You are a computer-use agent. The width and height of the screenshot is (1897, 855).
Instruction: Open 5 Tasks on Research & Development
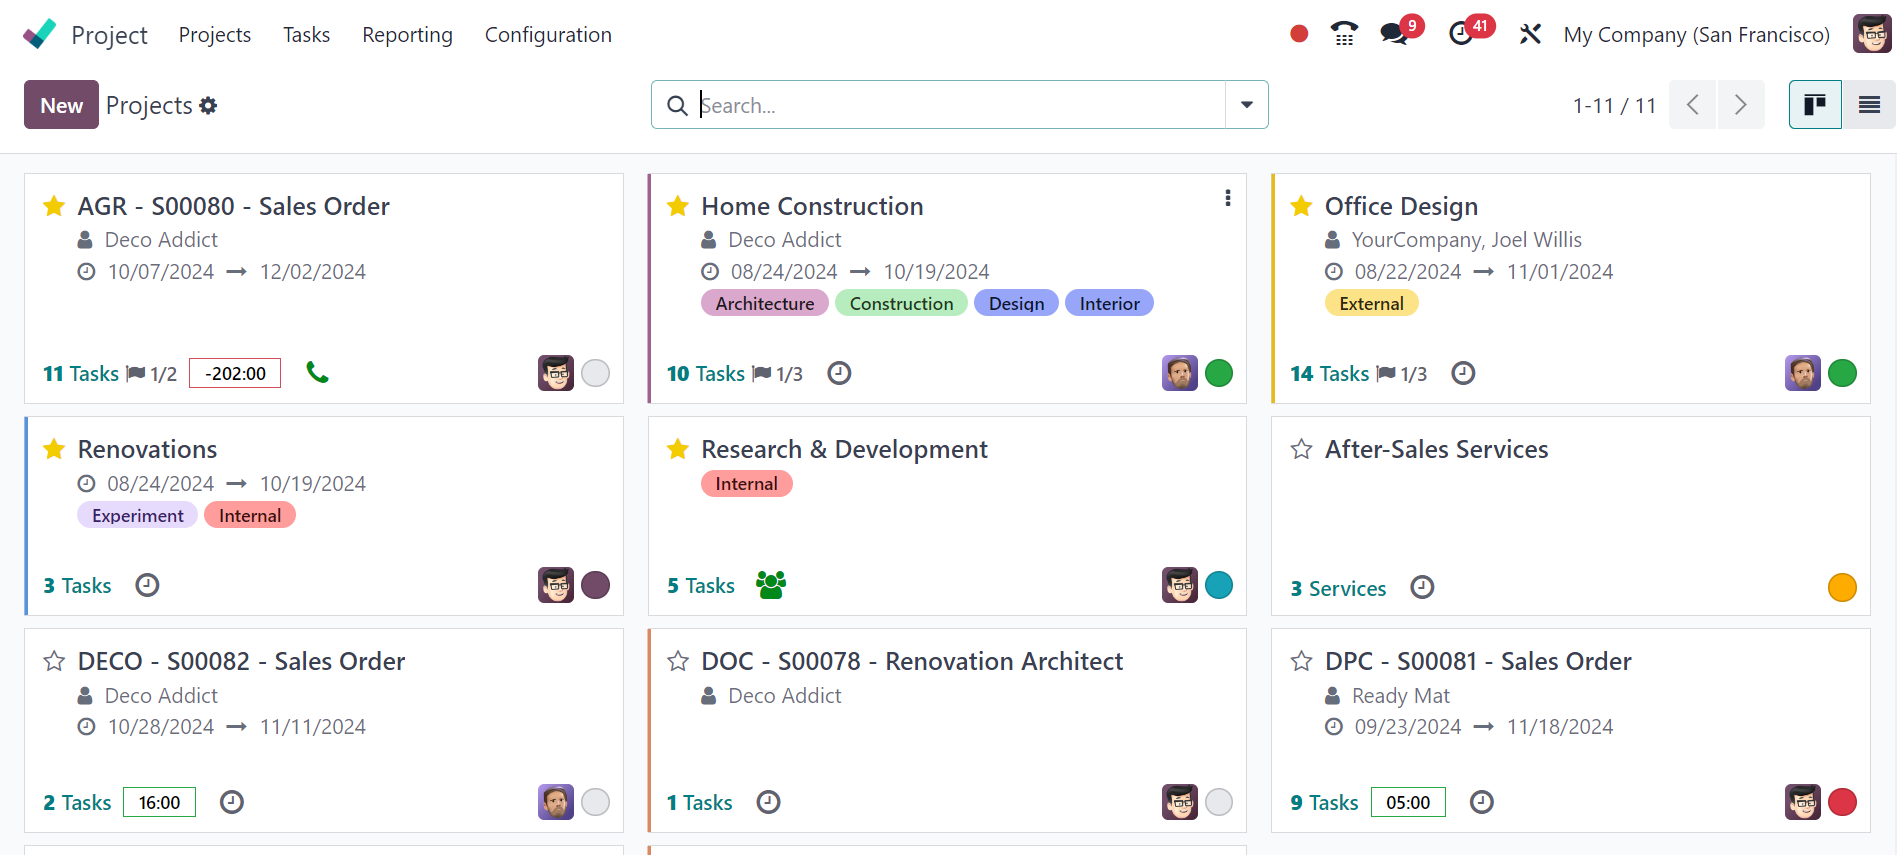(701, 586)
